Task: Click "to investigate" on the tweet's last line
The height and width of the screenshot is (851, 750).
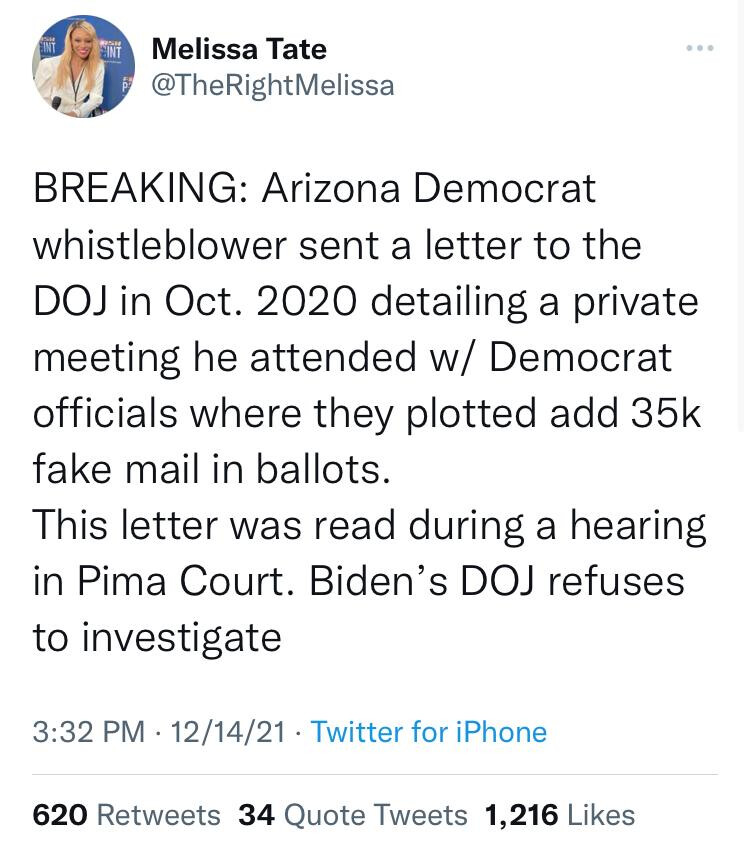Action: point(157,637)
